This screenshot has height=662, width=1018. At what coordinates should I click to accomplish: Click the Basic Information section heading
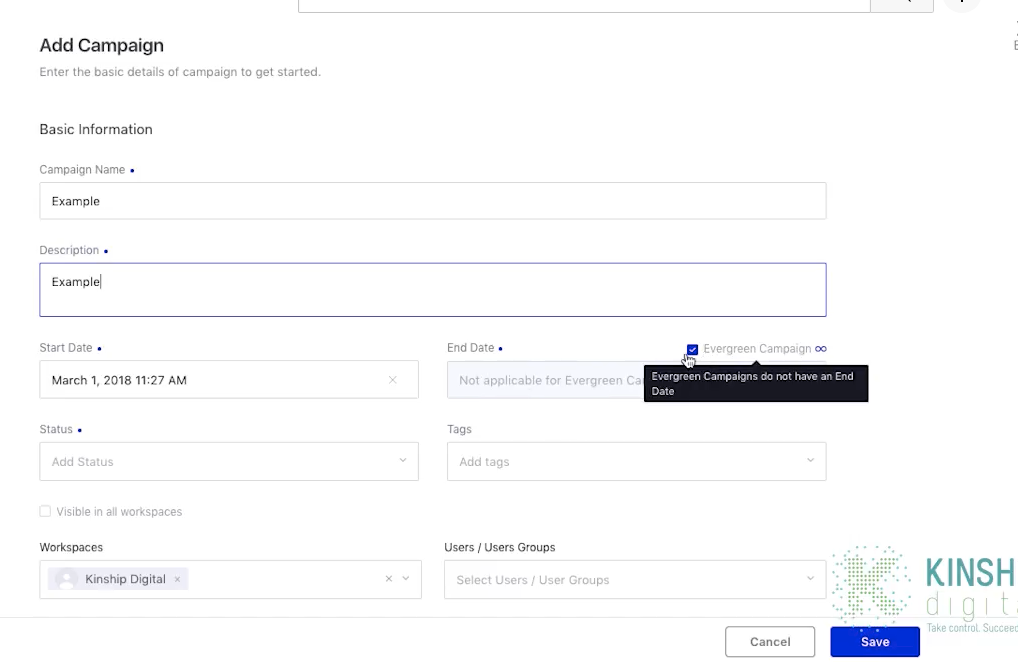pos(96,129)
